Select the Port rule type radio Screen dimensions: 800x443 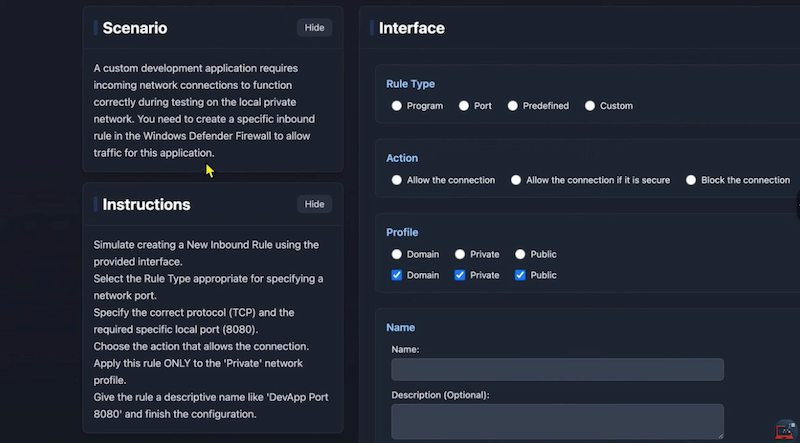pyautogui.click(x=464, y=106)
